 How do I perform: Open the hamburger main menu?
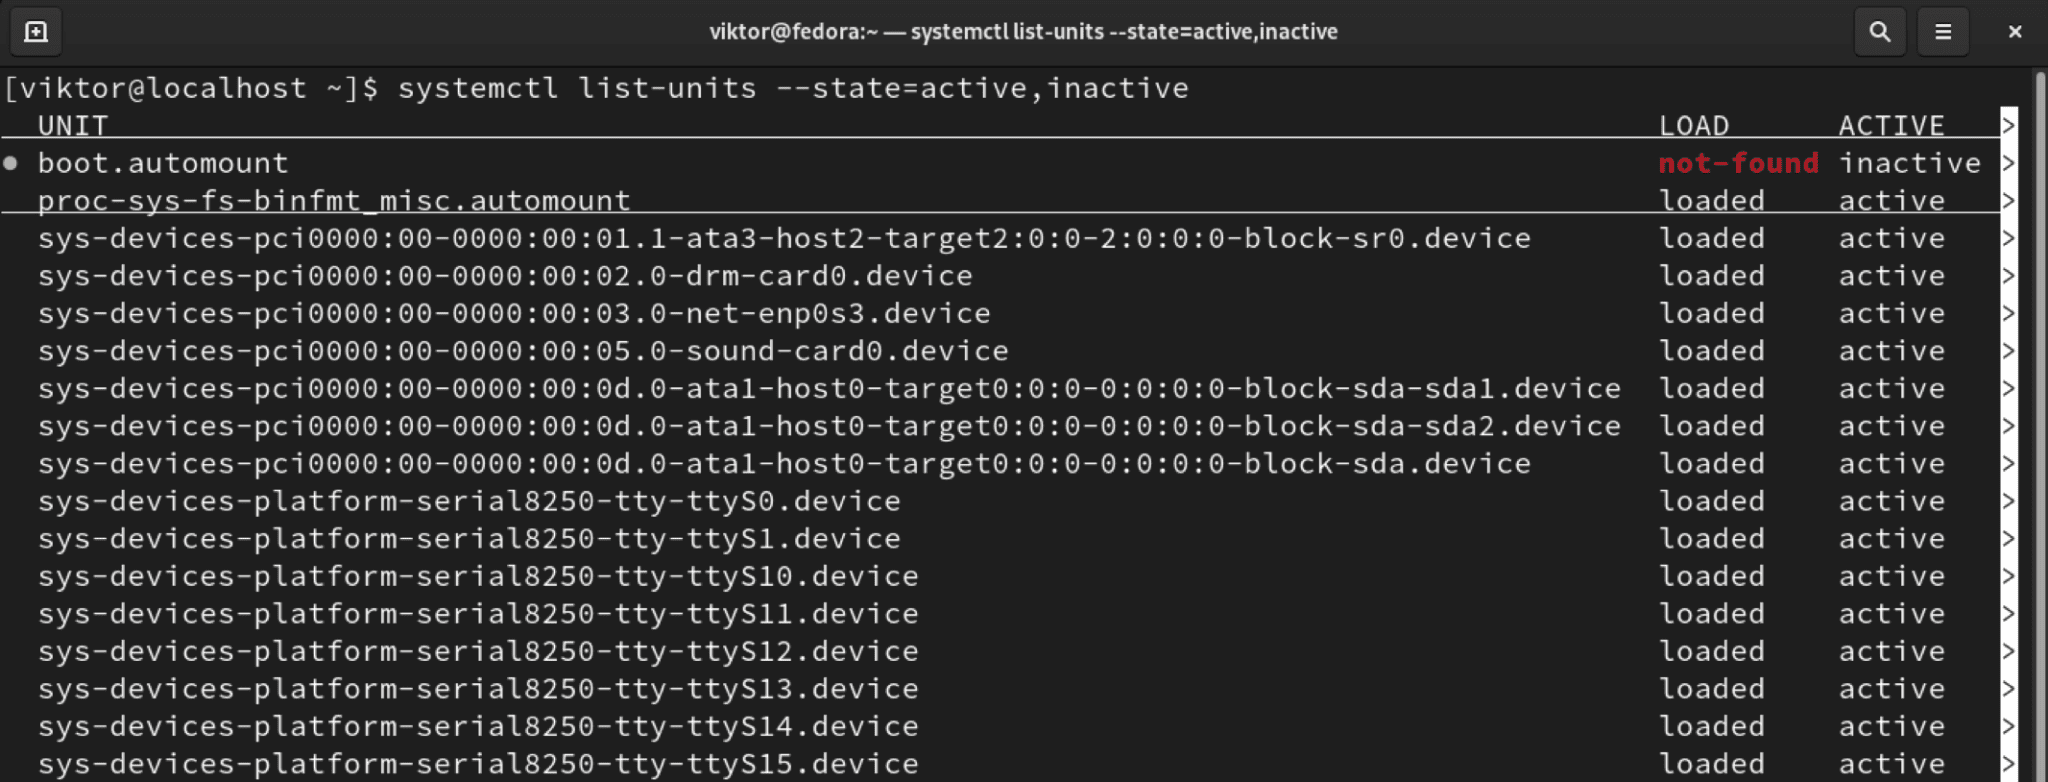coord(1943,32)
